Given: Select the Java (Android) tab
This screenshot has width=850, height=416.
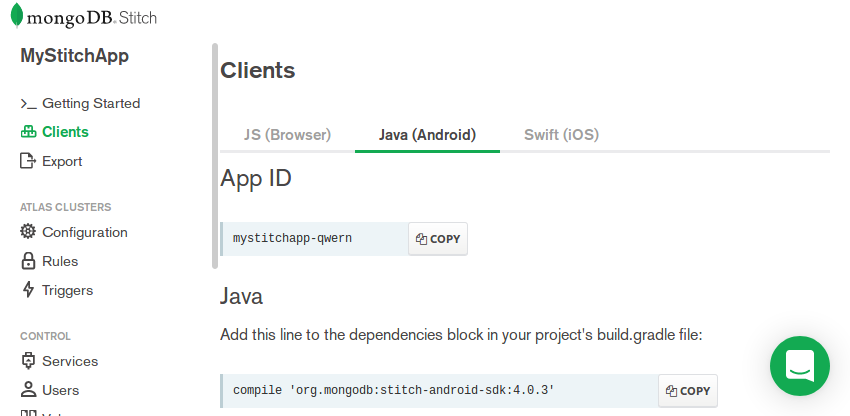Looking at the screenshot, I should [427, 135].
